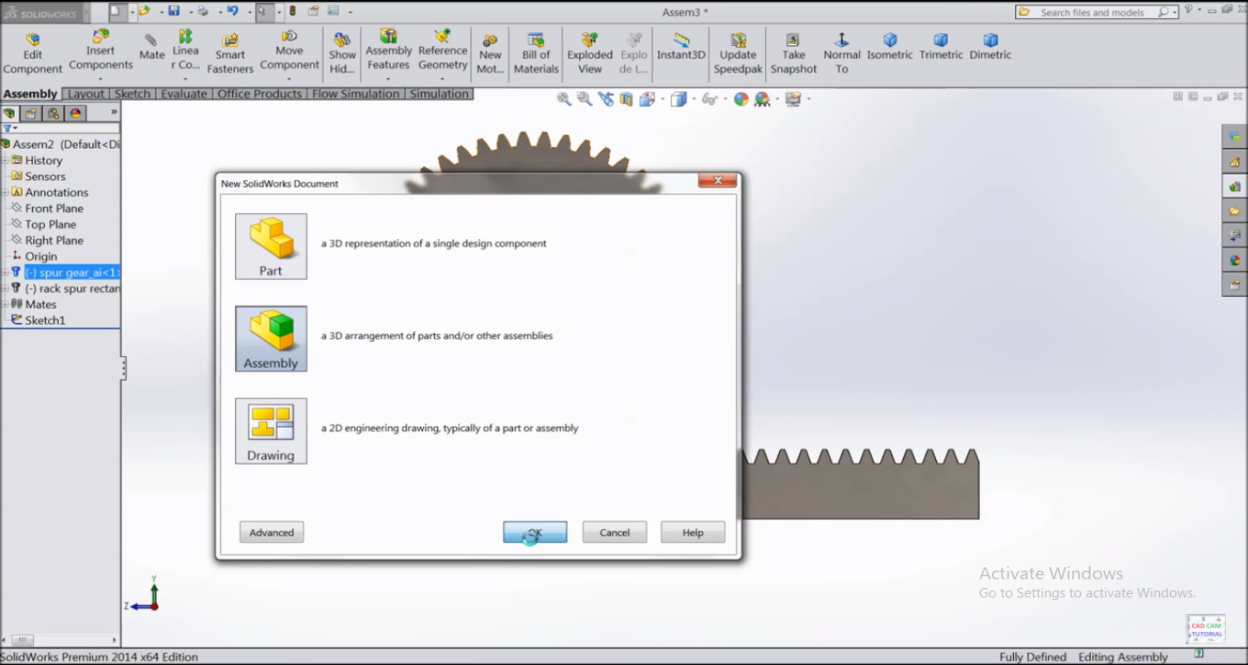Click the Insert Components tool icon

(x=100, y=37)
